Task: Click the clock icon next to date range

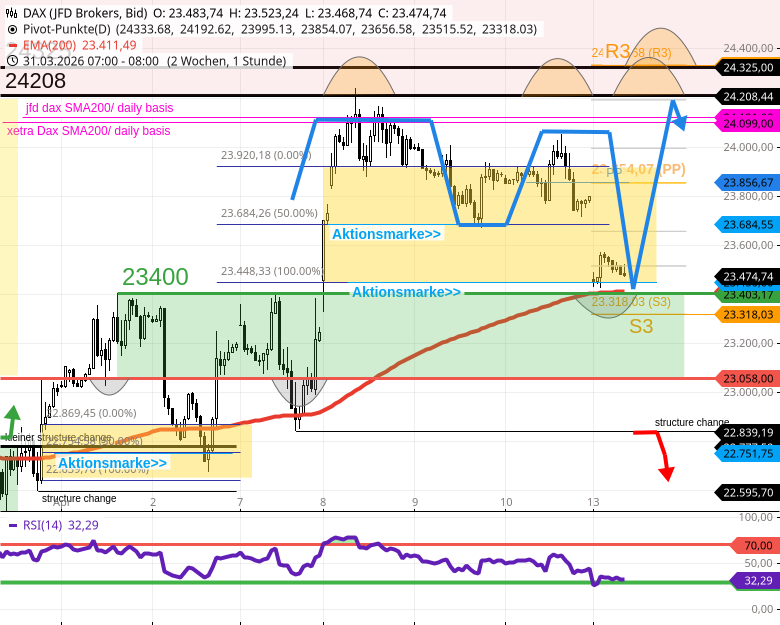Action: click(x=11, y=61)
